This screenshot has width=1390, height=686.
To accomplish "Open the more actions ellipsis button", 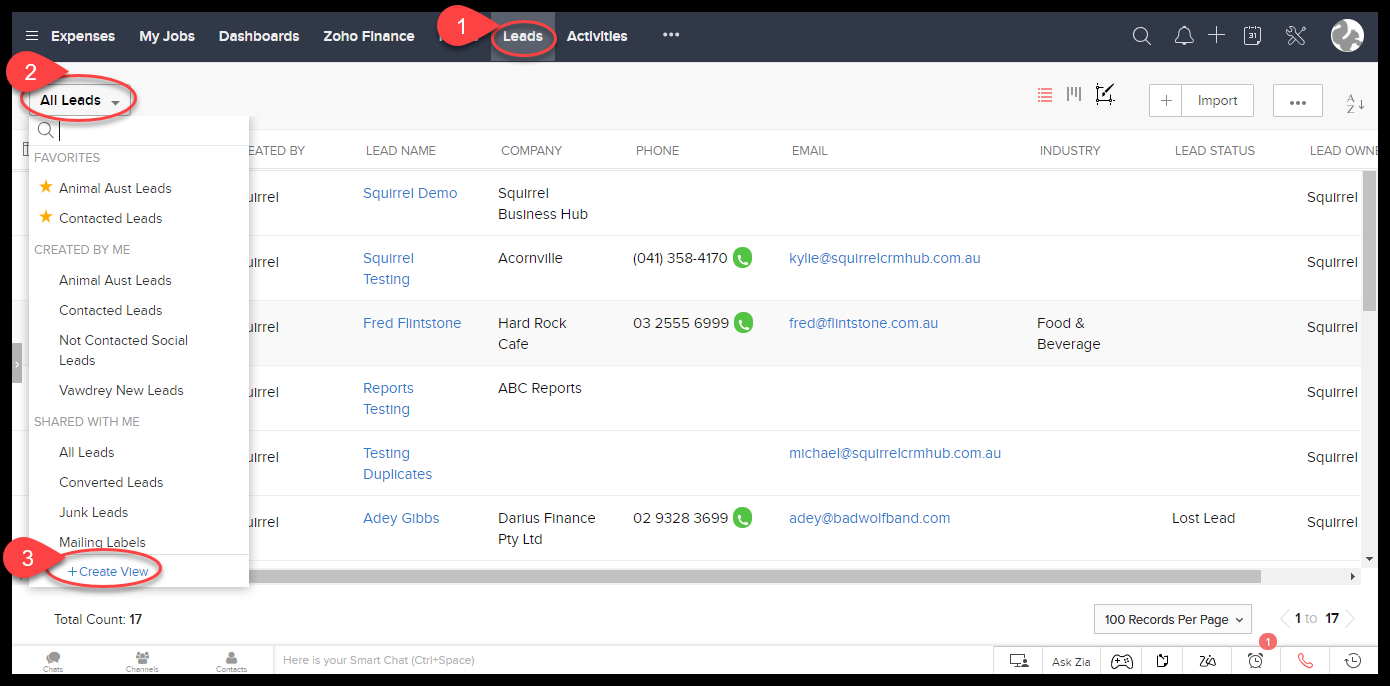I will click(1298, 101).
